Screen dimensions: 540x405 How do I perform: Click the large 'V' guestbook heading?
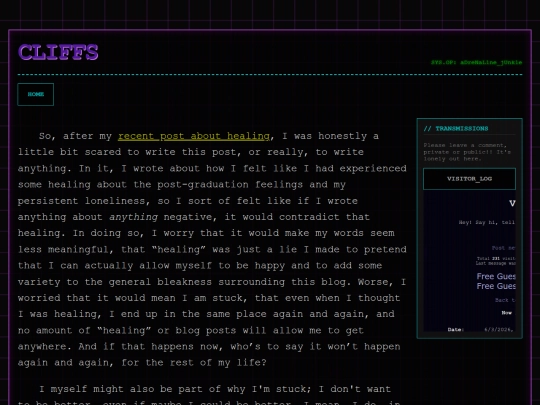tap(512, 203)
